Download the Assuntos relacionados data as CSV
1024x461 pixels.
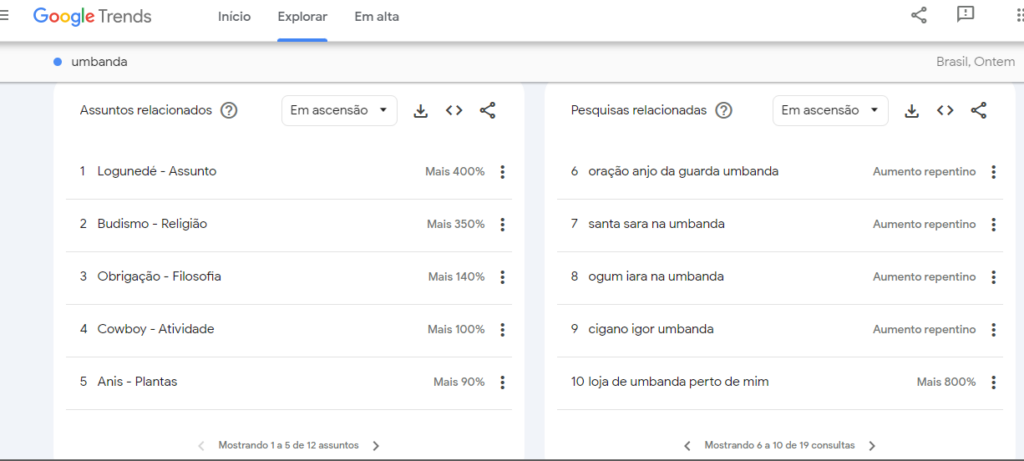(x=421, y=111)
